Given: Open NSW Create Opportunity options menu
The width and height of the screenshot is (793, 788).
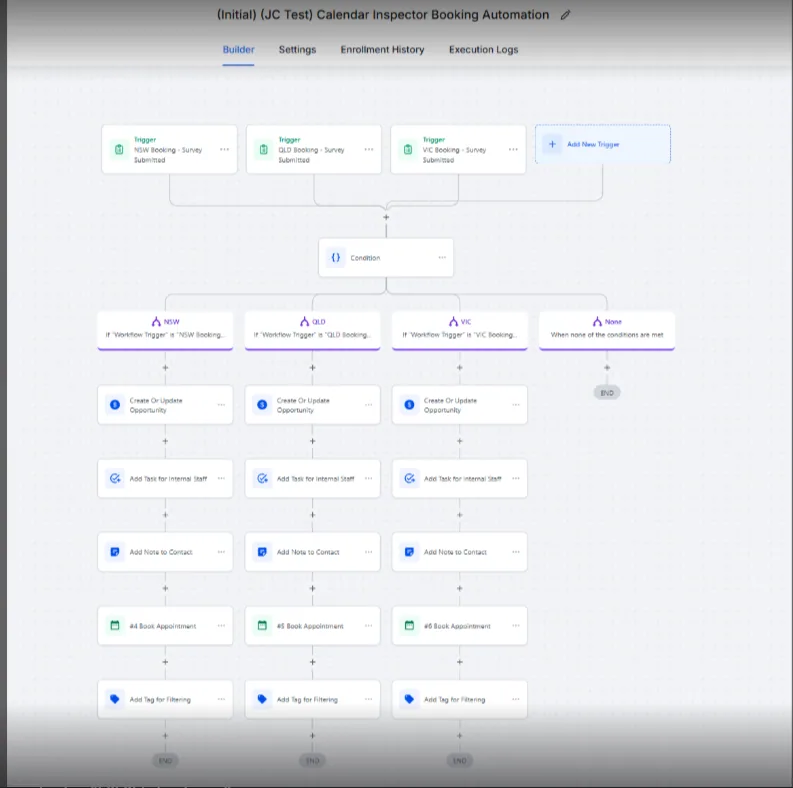Looking at the screenshot, I should click(221, 405).
